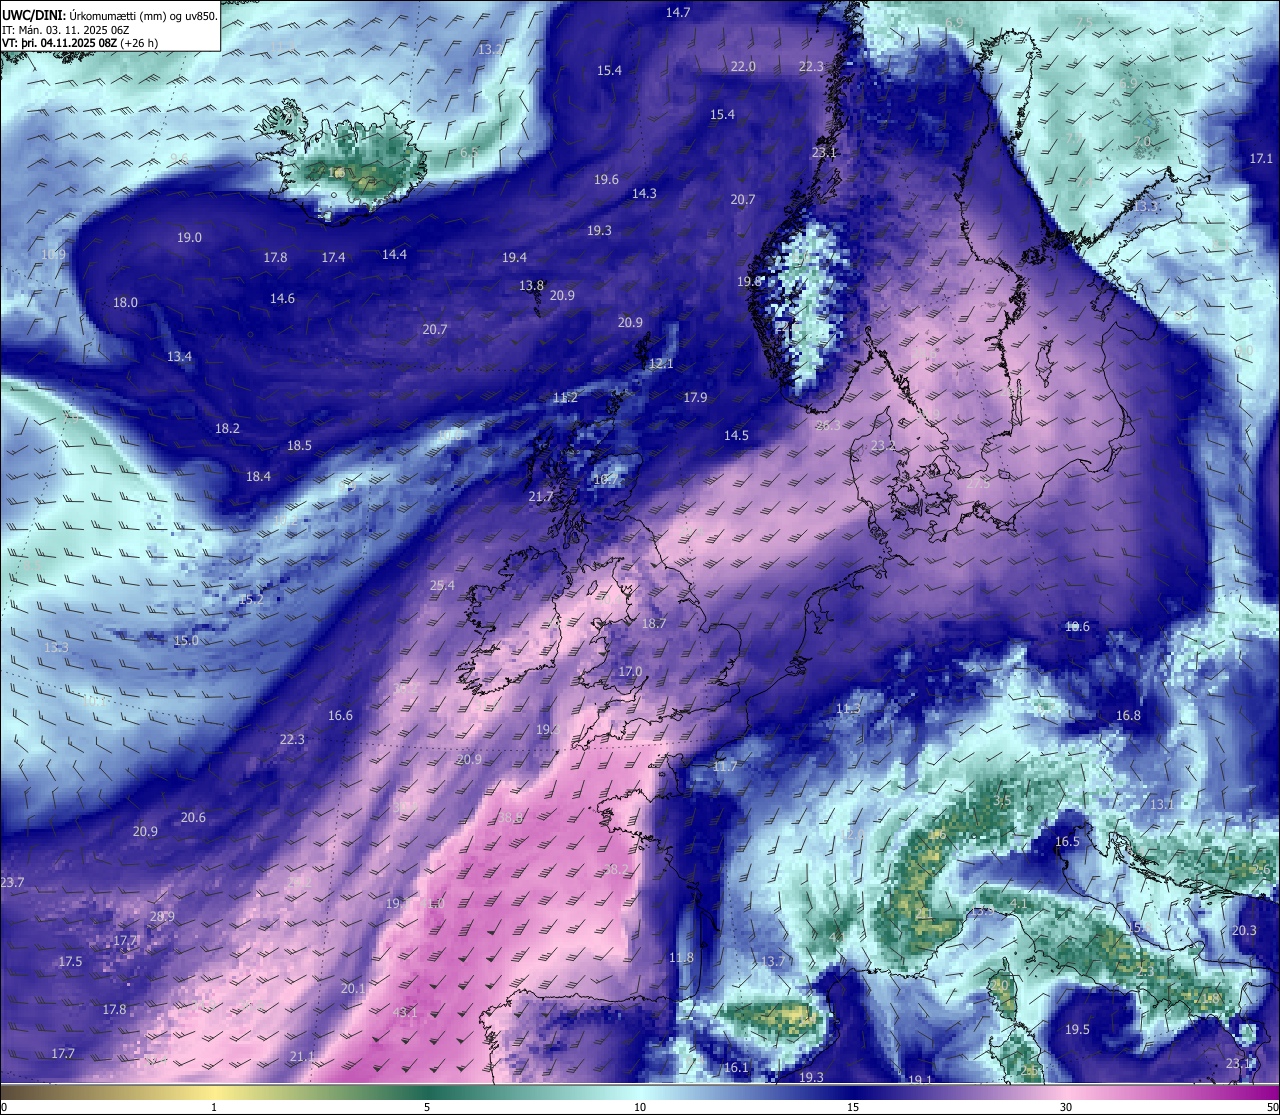The image size is (1280, 1115).
Task: Click the 21.7 value over western Scotland
Action: point(540,497)
